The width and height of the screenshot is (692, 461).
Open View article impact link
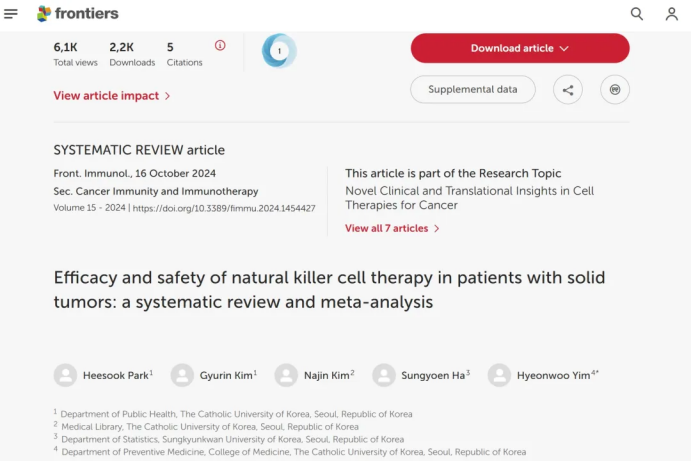tap(112, 96)
